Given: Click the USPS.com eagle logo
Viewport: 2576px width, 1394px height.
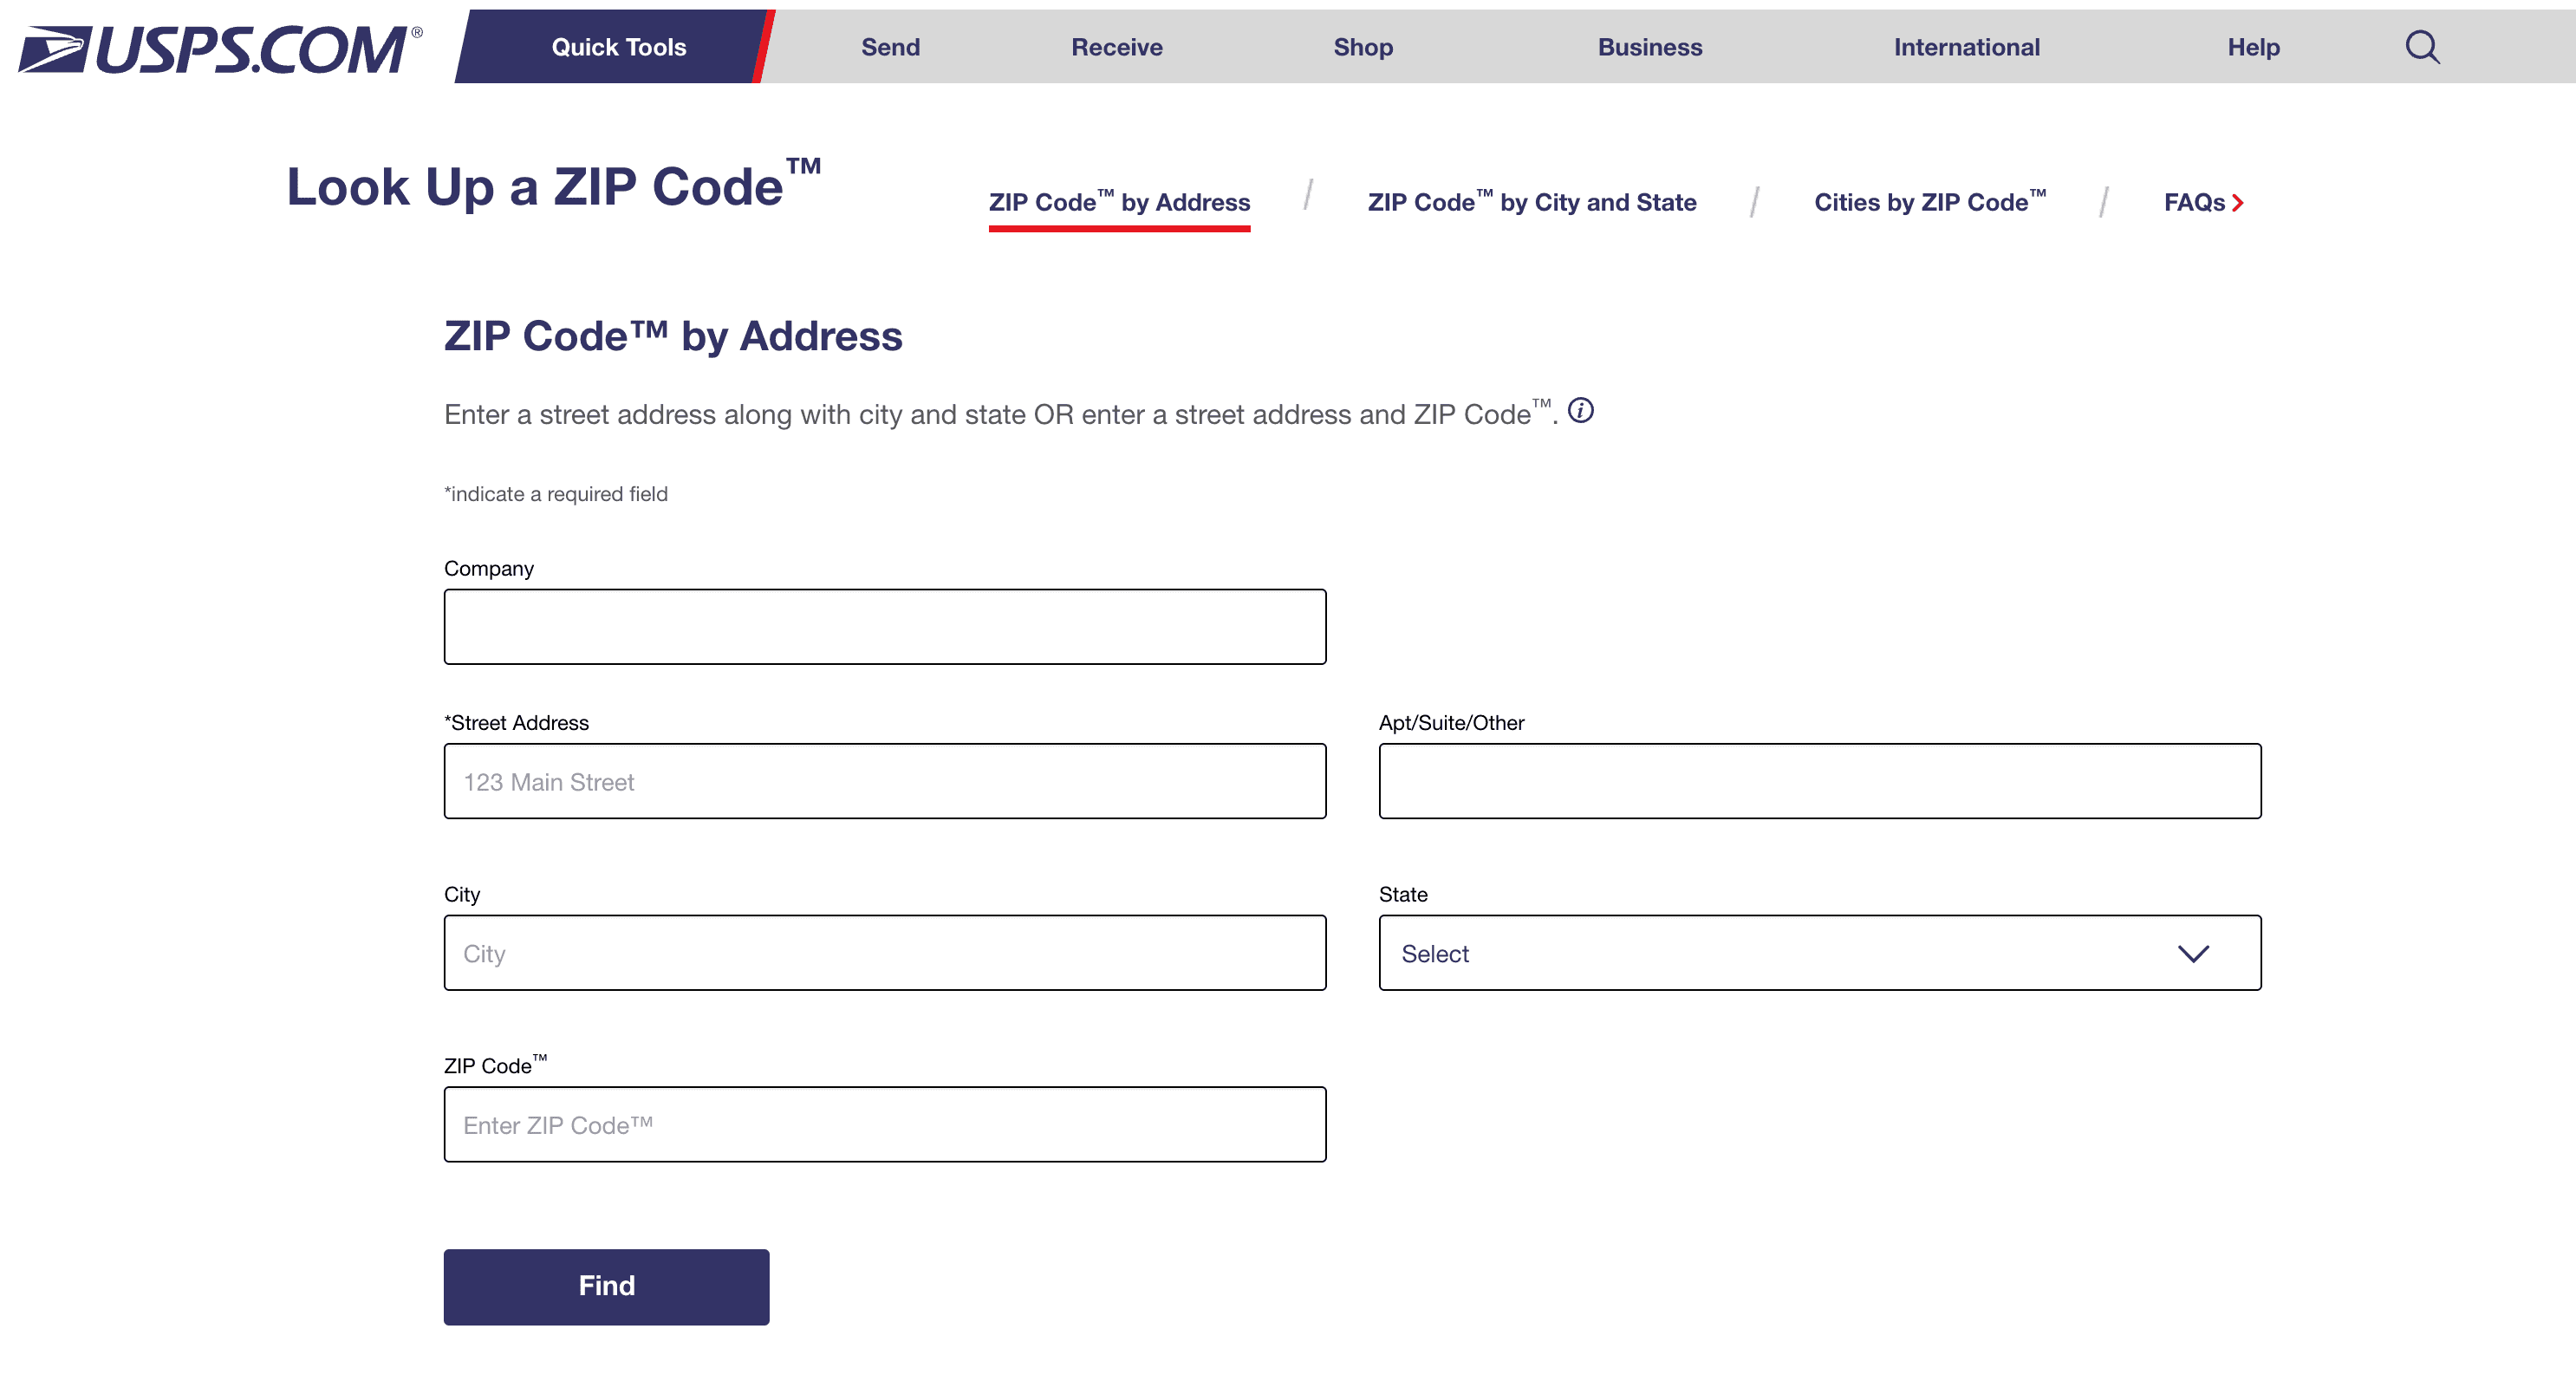Looking at the screenshot, I should click(x=220, y=48).
